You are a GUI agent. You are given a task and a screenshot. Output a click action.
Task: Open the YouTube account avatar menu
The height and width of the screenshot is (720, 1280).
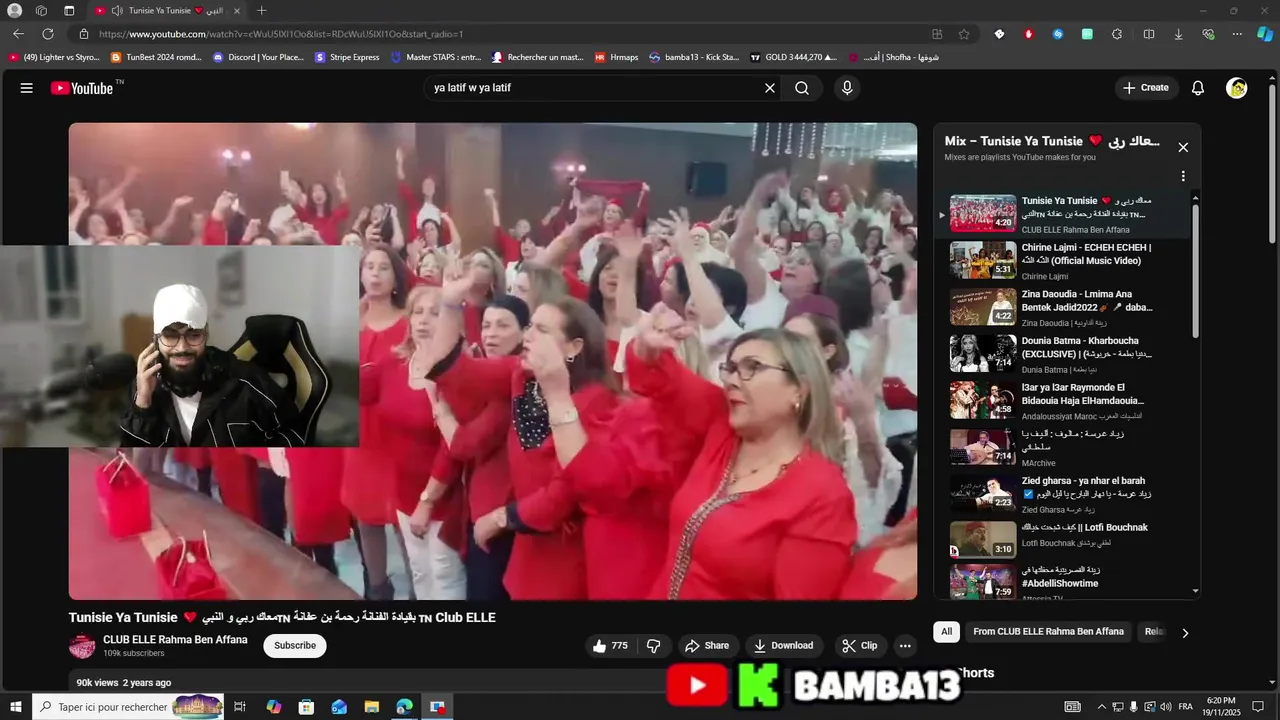[1237, 88]
